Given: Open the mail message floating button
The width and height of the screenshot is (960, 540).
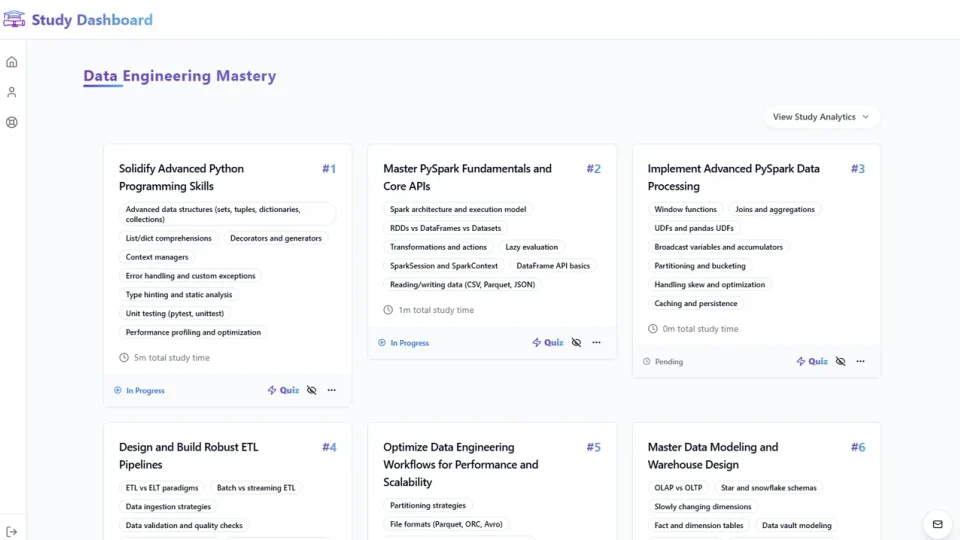Looking at the screenshot, I should [x=937, y=524].
